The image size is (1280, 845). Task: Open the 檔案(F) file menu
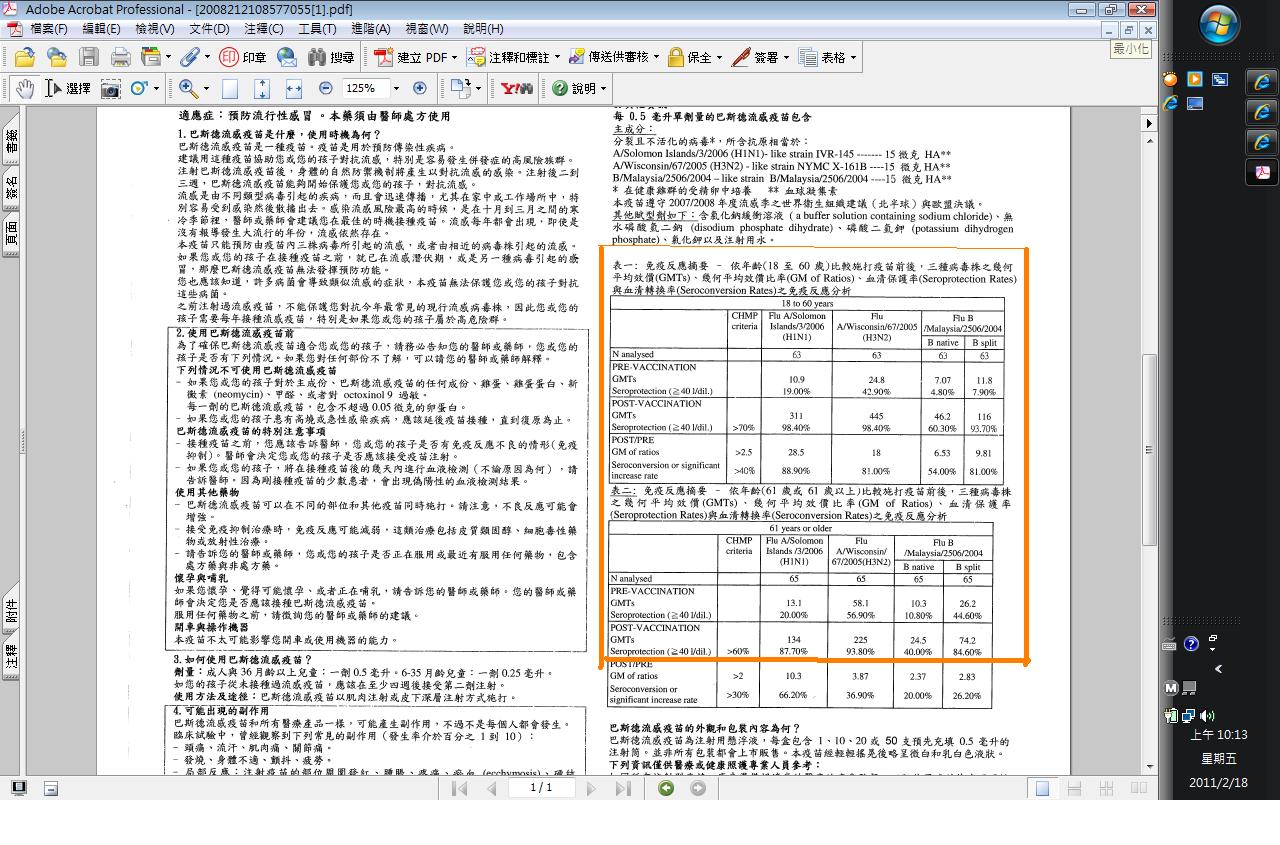point(49,29)
